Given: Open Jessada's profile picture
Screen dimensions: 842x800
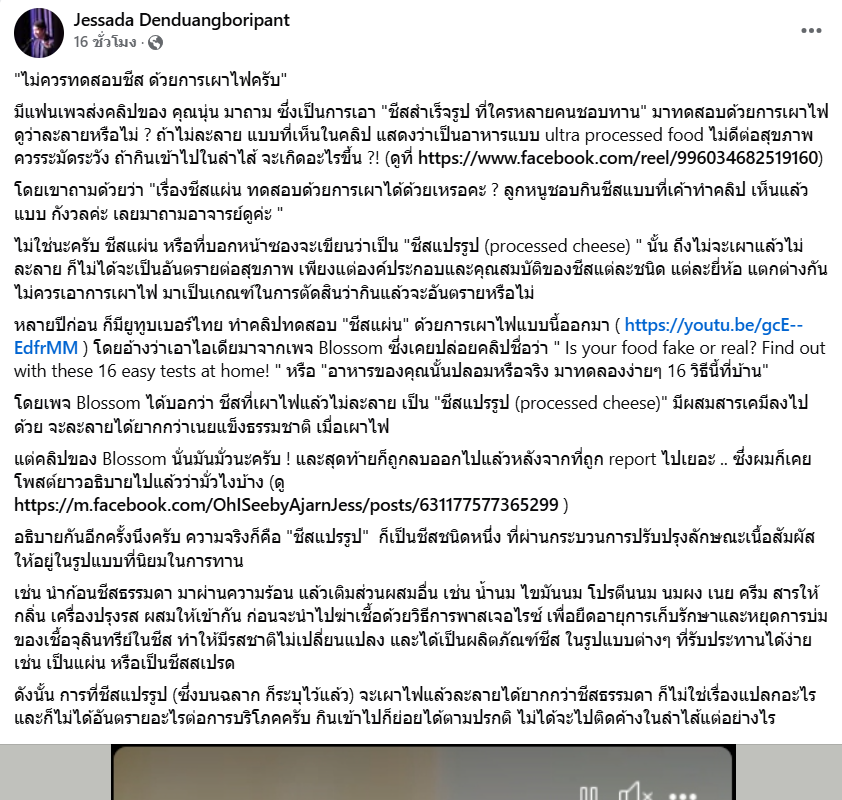Looking at the screenshot, I should [39, 33].
